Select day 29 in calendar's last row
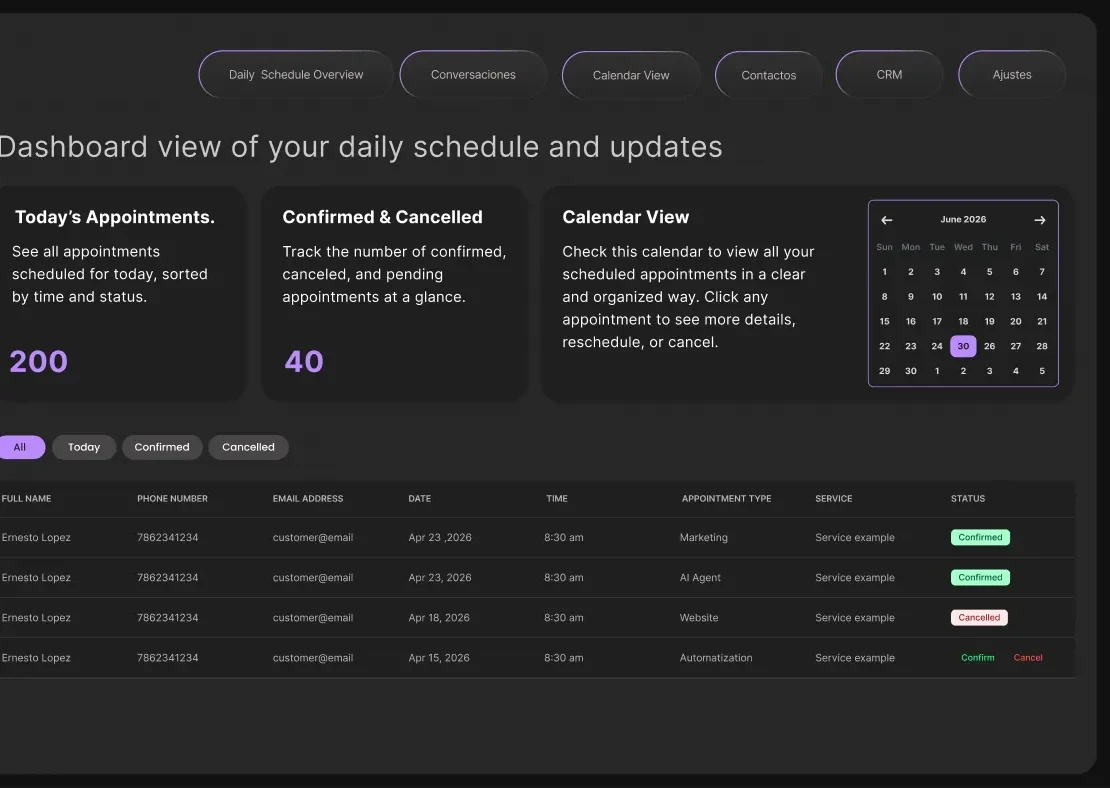 884,371
